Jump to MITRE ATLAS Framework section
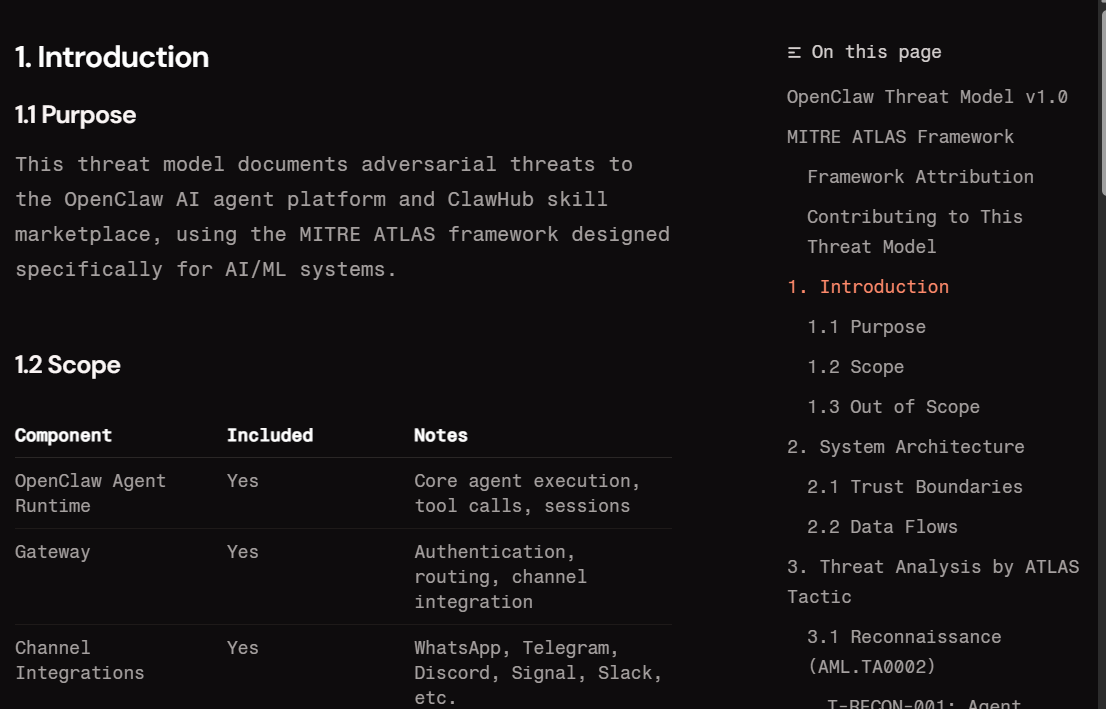This screenshot has width=1106, height=709. [x=900, y=137]
